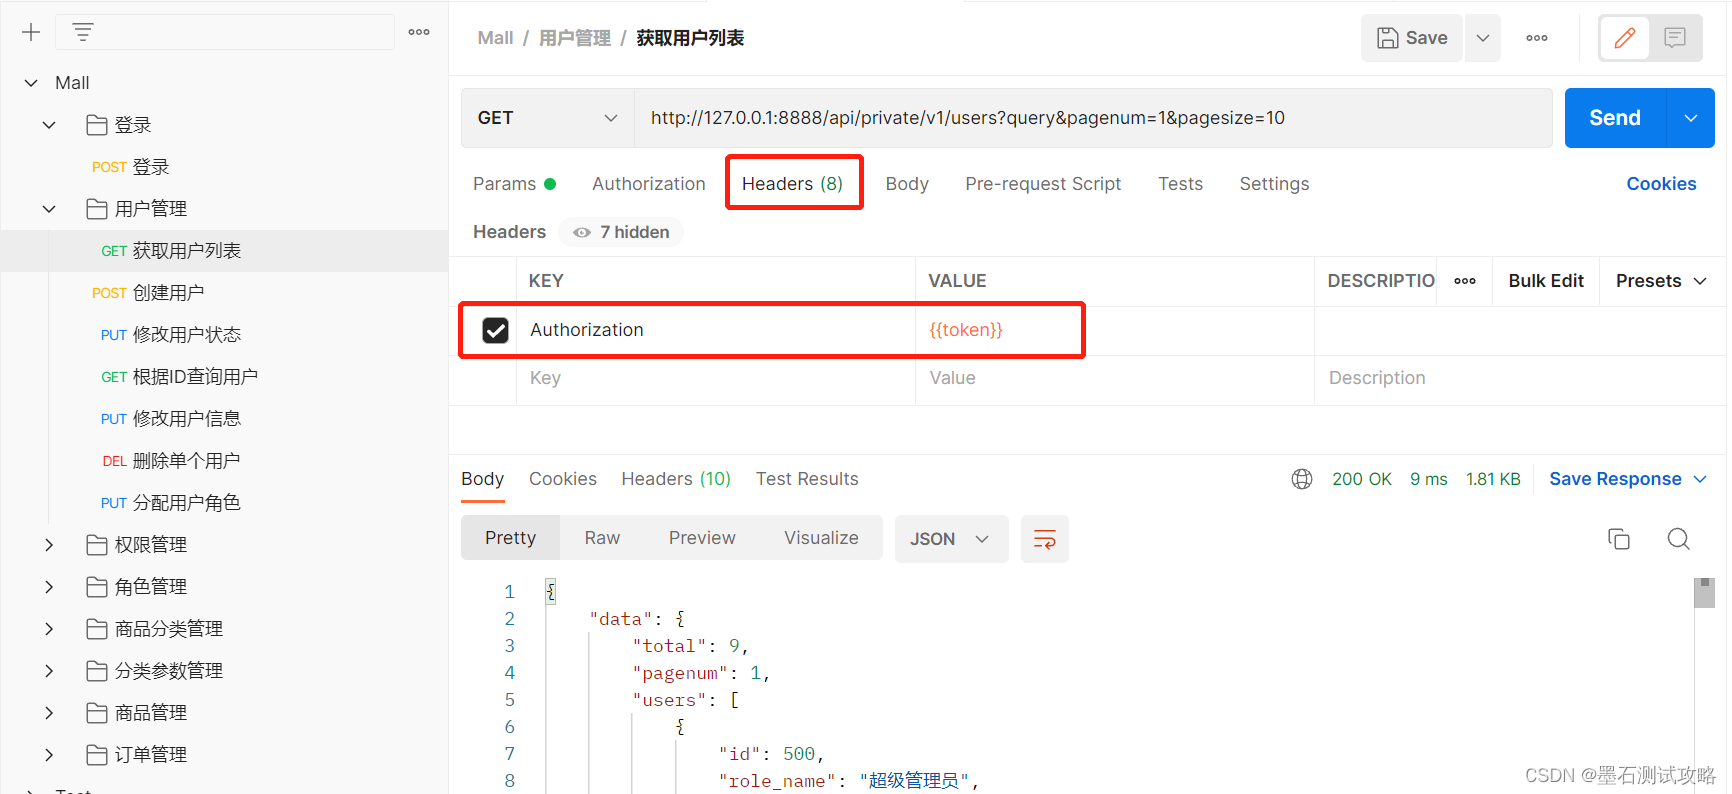Expand the 权限管理 folder

pos(49,545)
